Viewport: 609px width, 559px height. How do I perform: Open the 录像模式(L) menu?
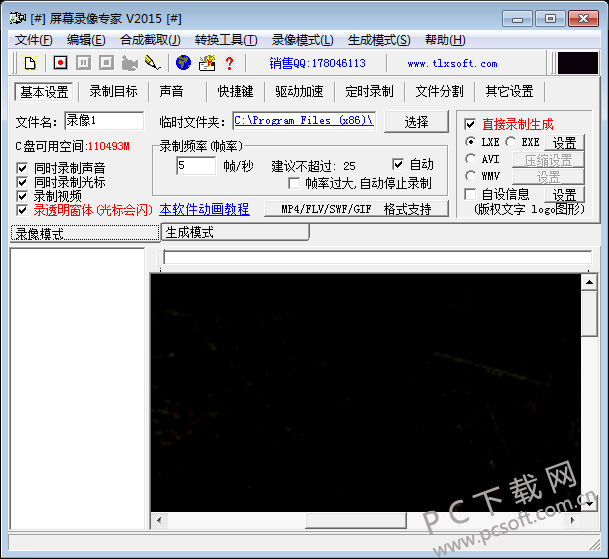[x=303, y=40]
